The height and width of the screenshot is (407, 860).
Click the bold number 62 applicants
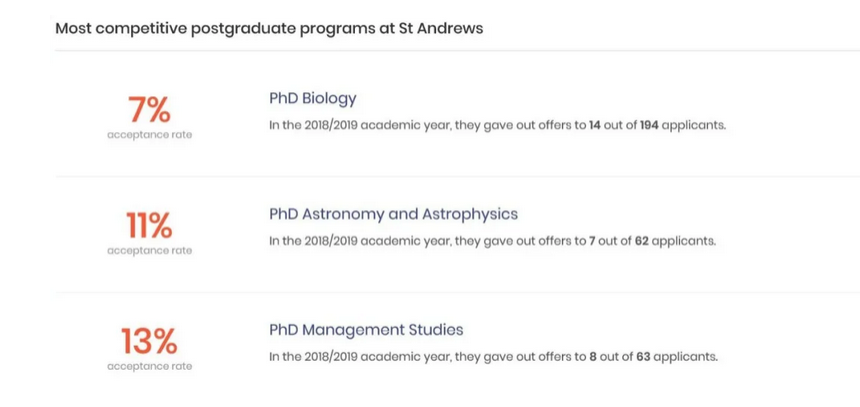(x=642, y=241)
